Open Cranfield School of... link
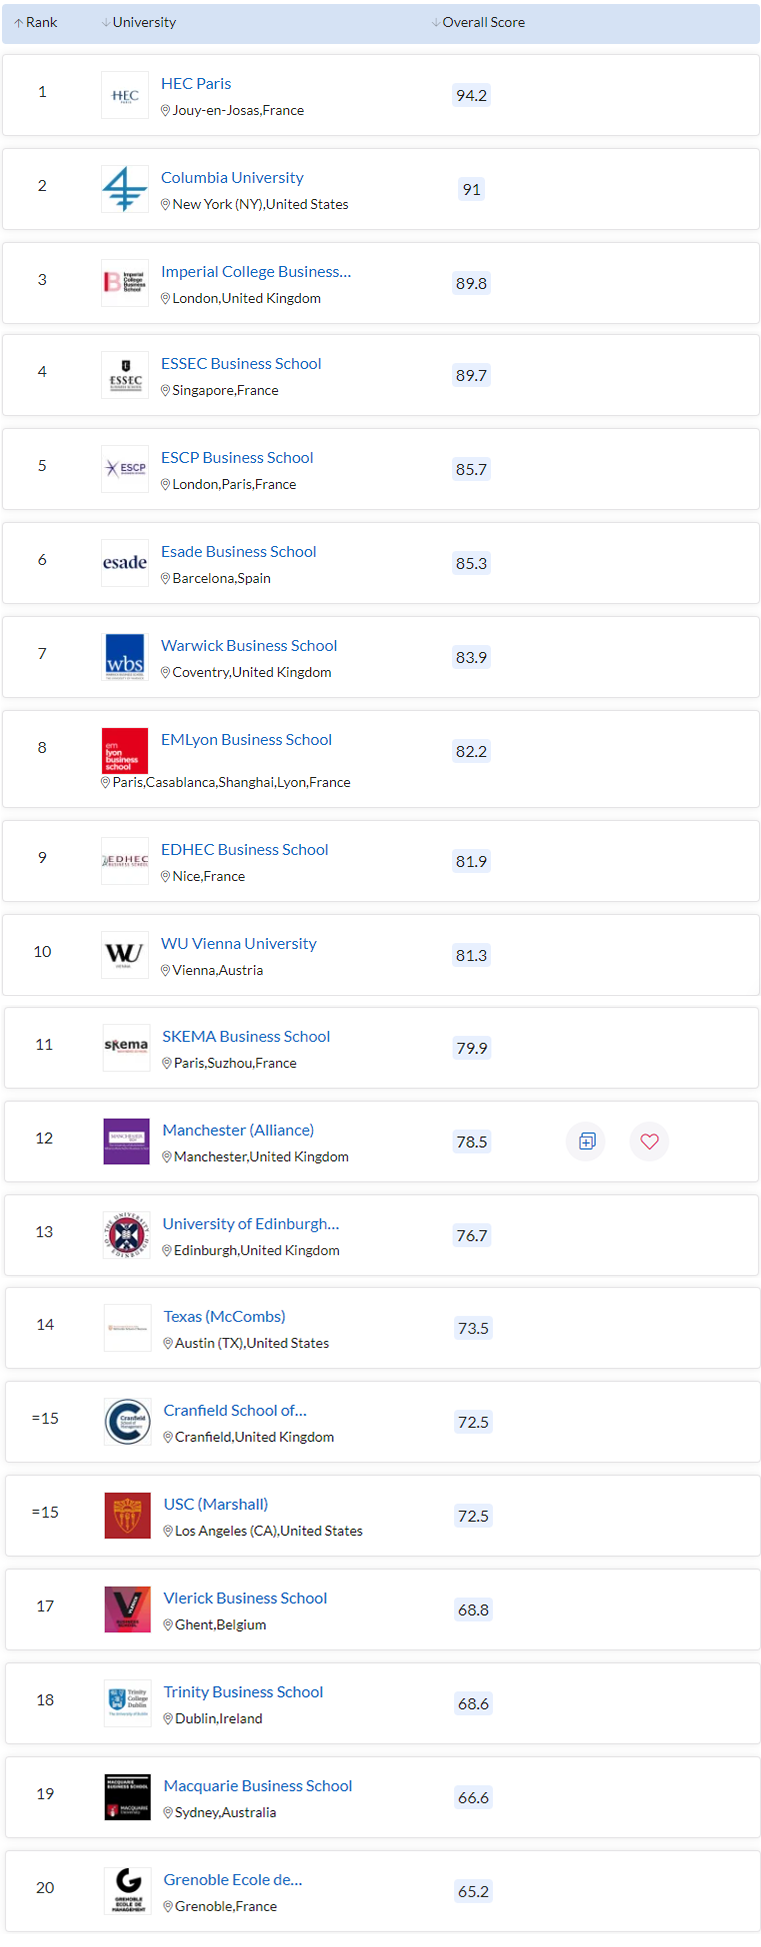 [235, 1410]
